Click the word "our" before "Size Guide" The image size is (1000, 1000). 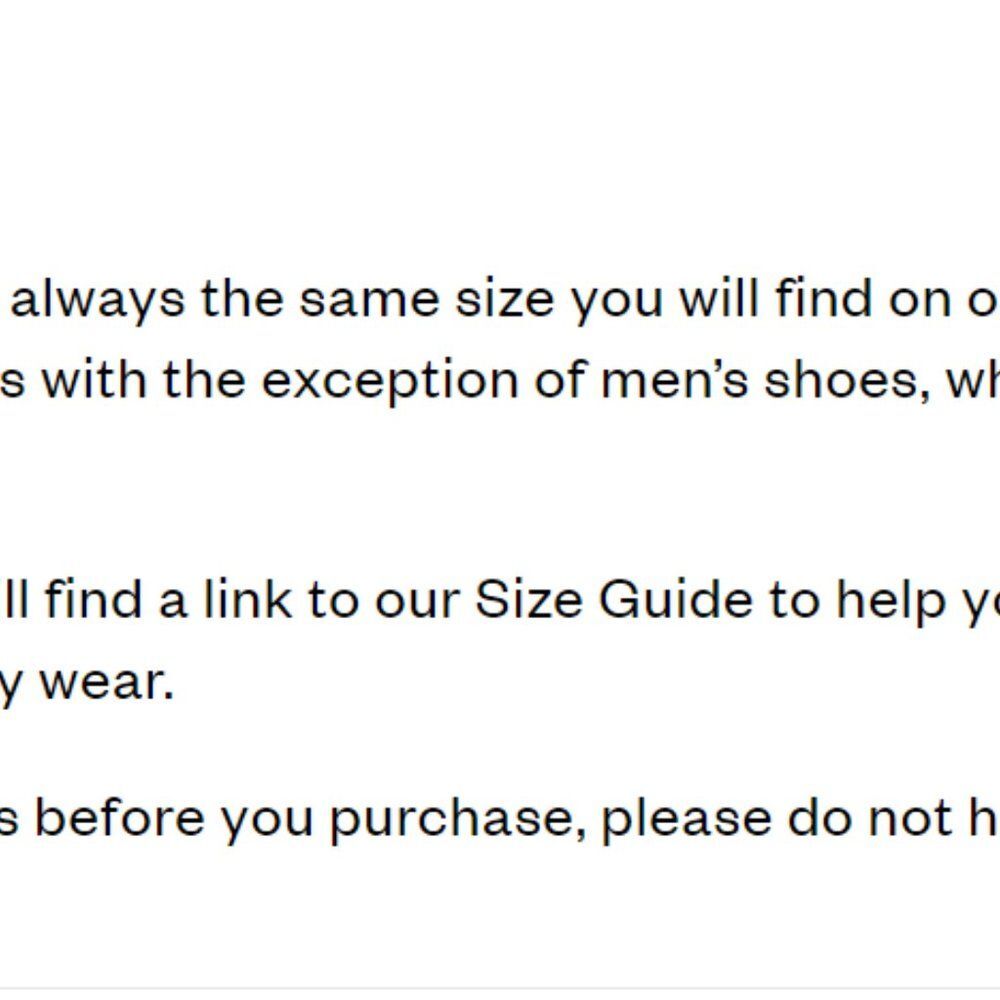point(416,603)
